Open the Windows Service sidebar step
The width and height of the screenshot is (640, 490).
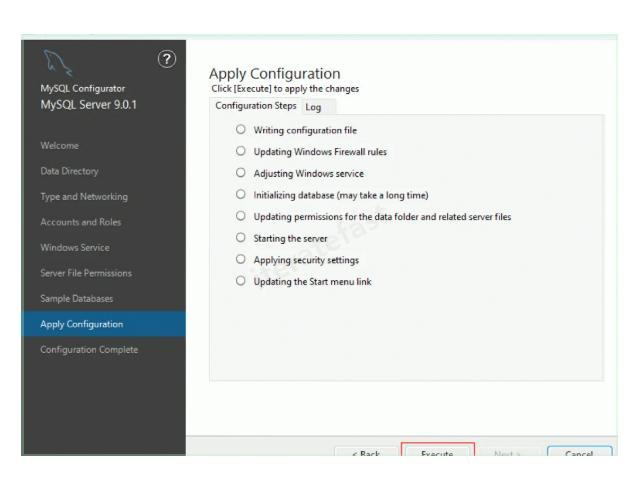click(x=75, y=247)
